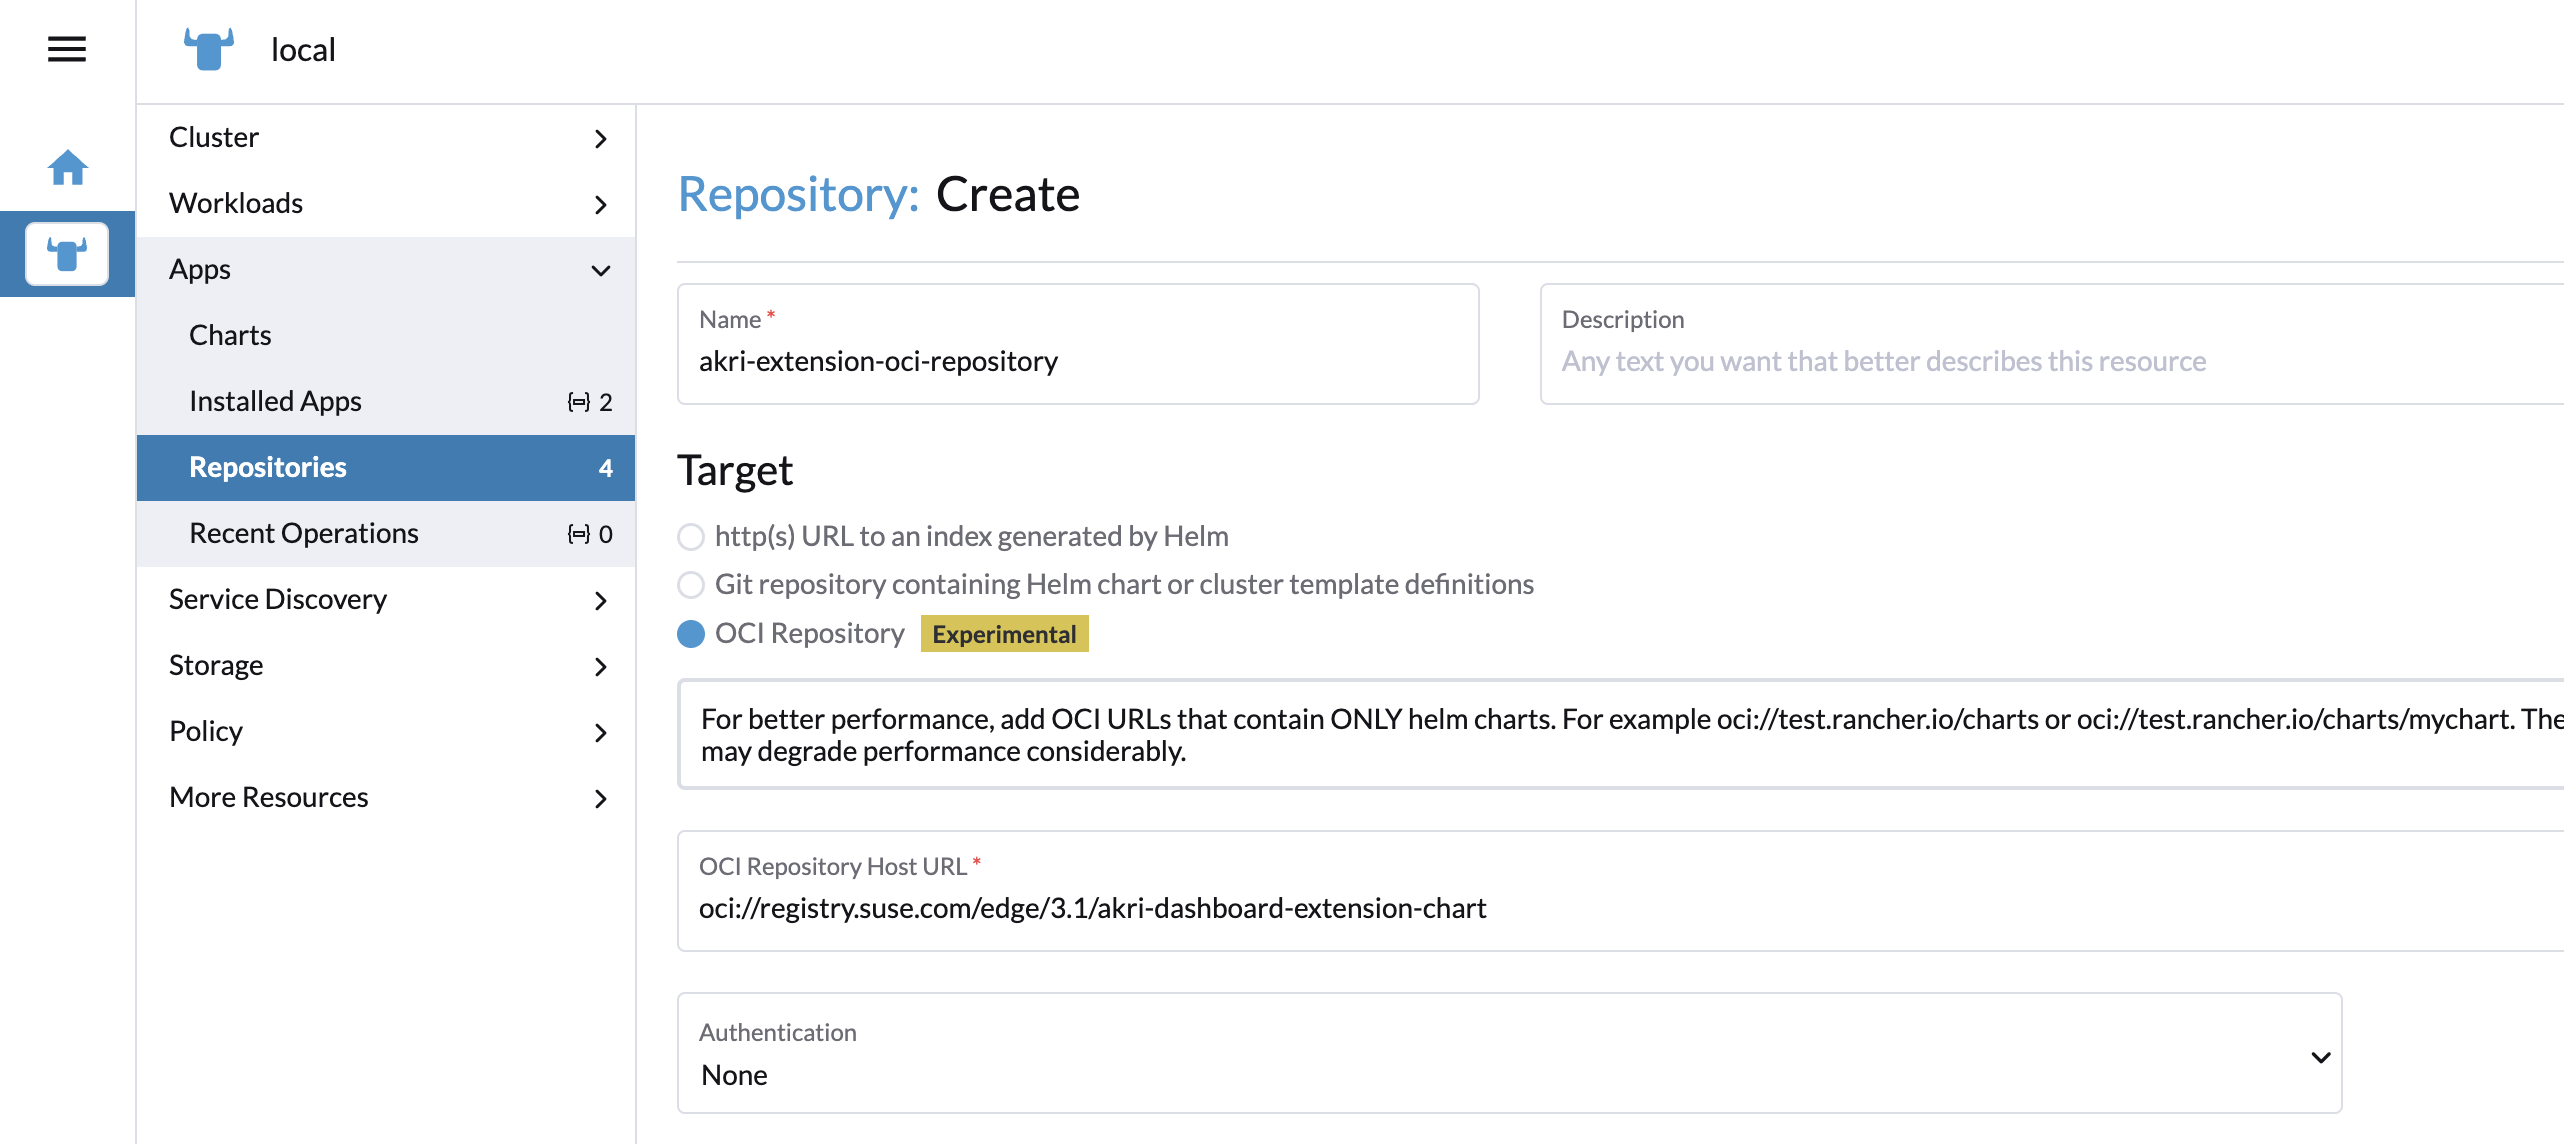This screenshot has width=2564, height=1144.
Task: Open Installed Apps in the sidebar
Action: point(275,402)
